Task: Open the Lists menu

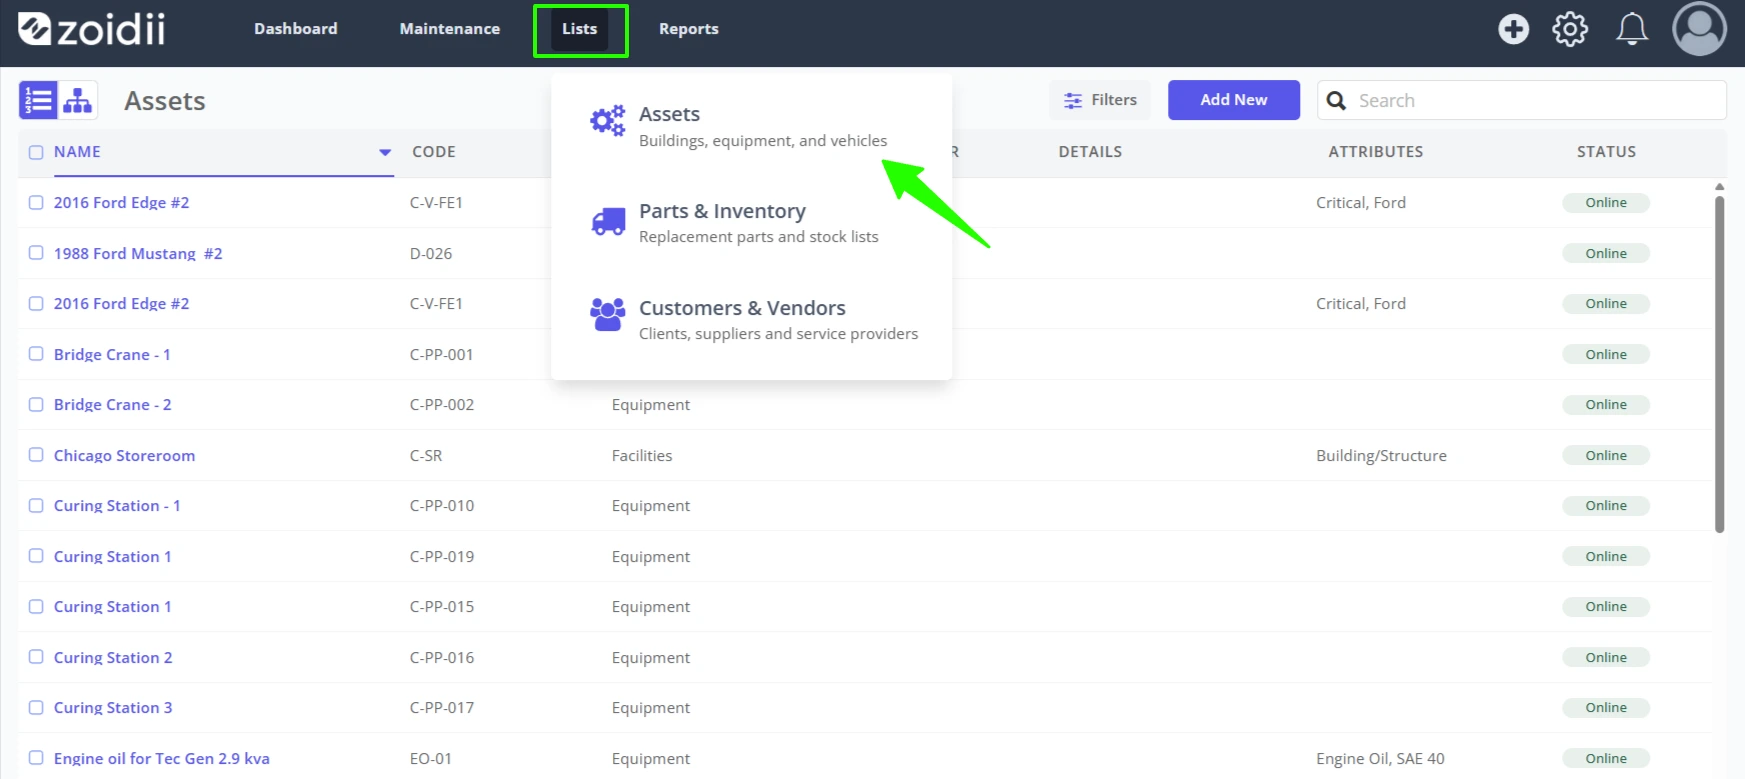Action: point(580,30)
